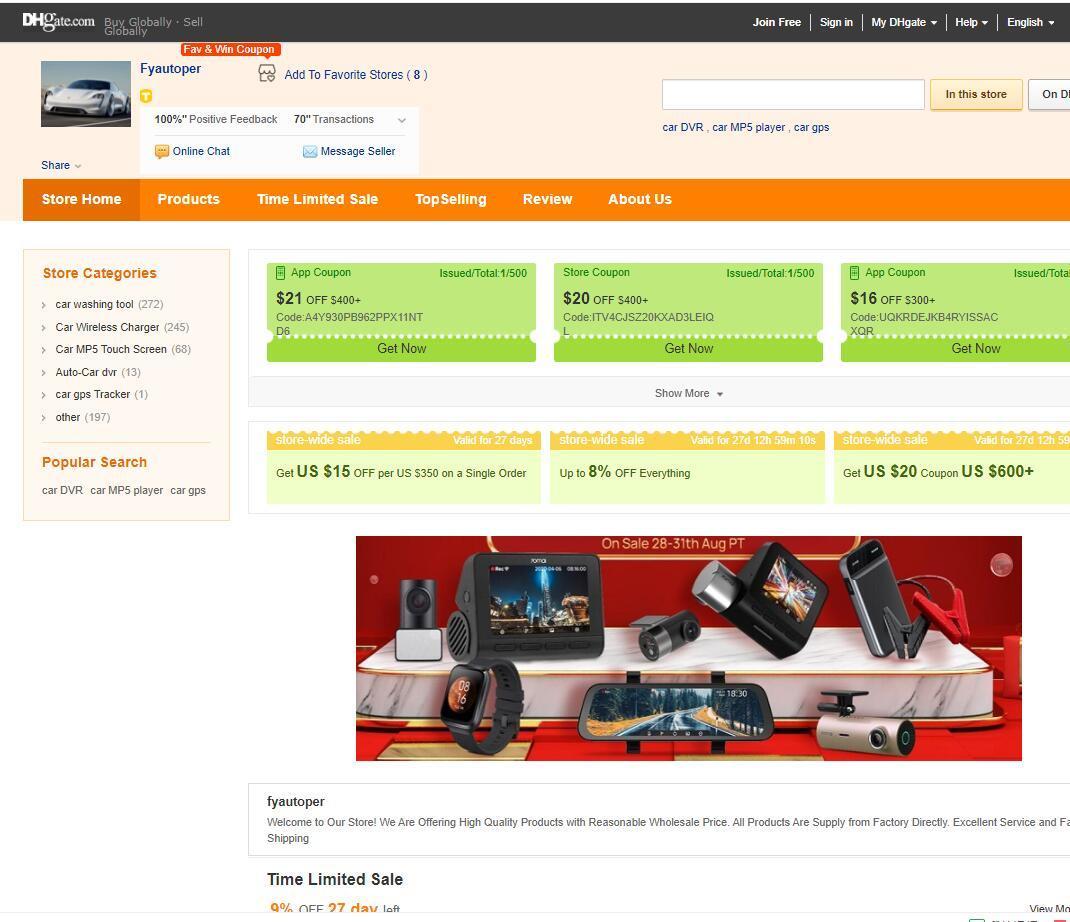This screenshot has height=922, width=1070.
Task: Expand the Show More coupon list
Action: pos(688,393)
